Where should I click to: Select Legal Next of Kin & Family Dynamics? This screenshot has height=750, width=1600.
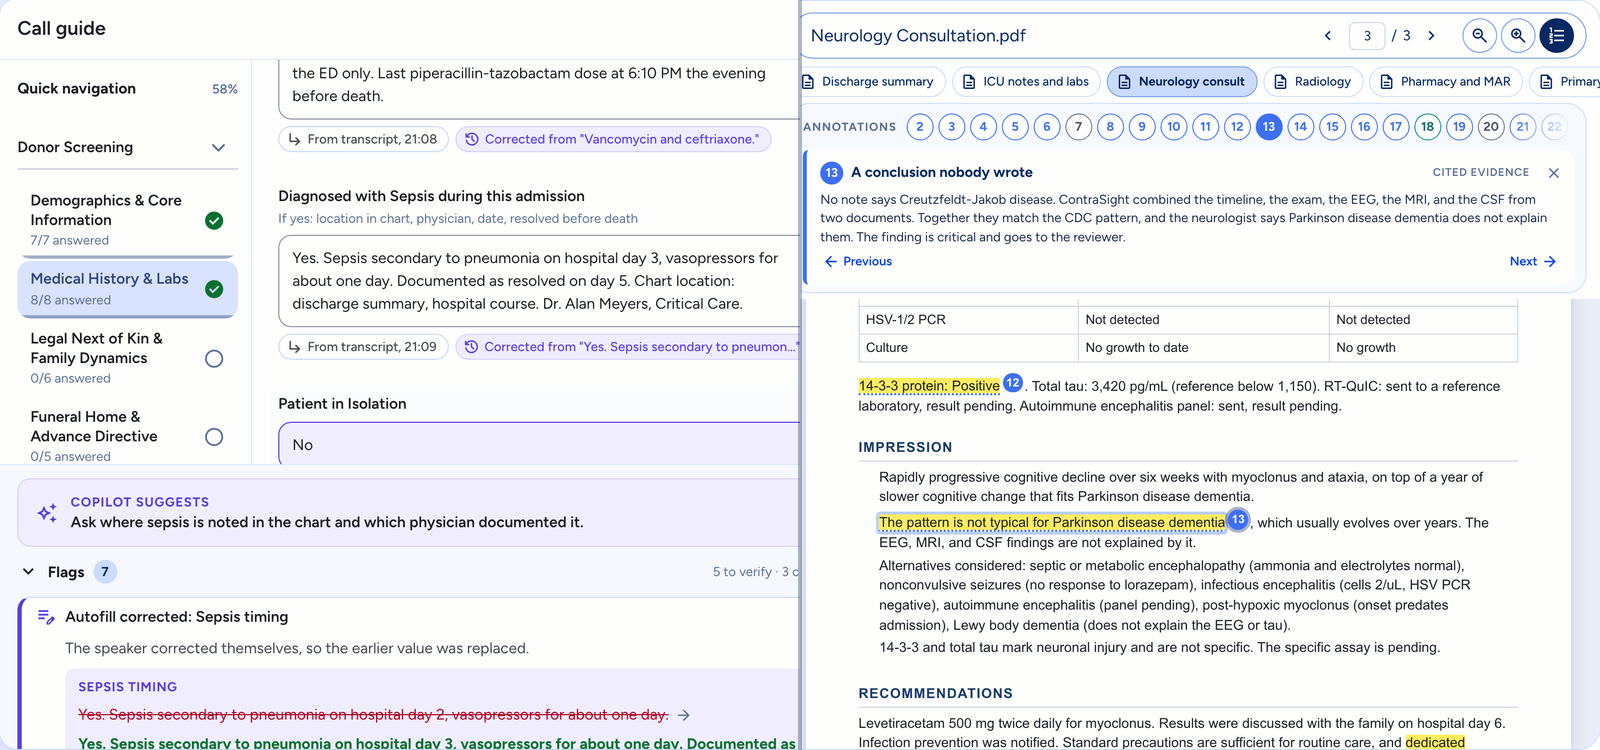[127, 358]
